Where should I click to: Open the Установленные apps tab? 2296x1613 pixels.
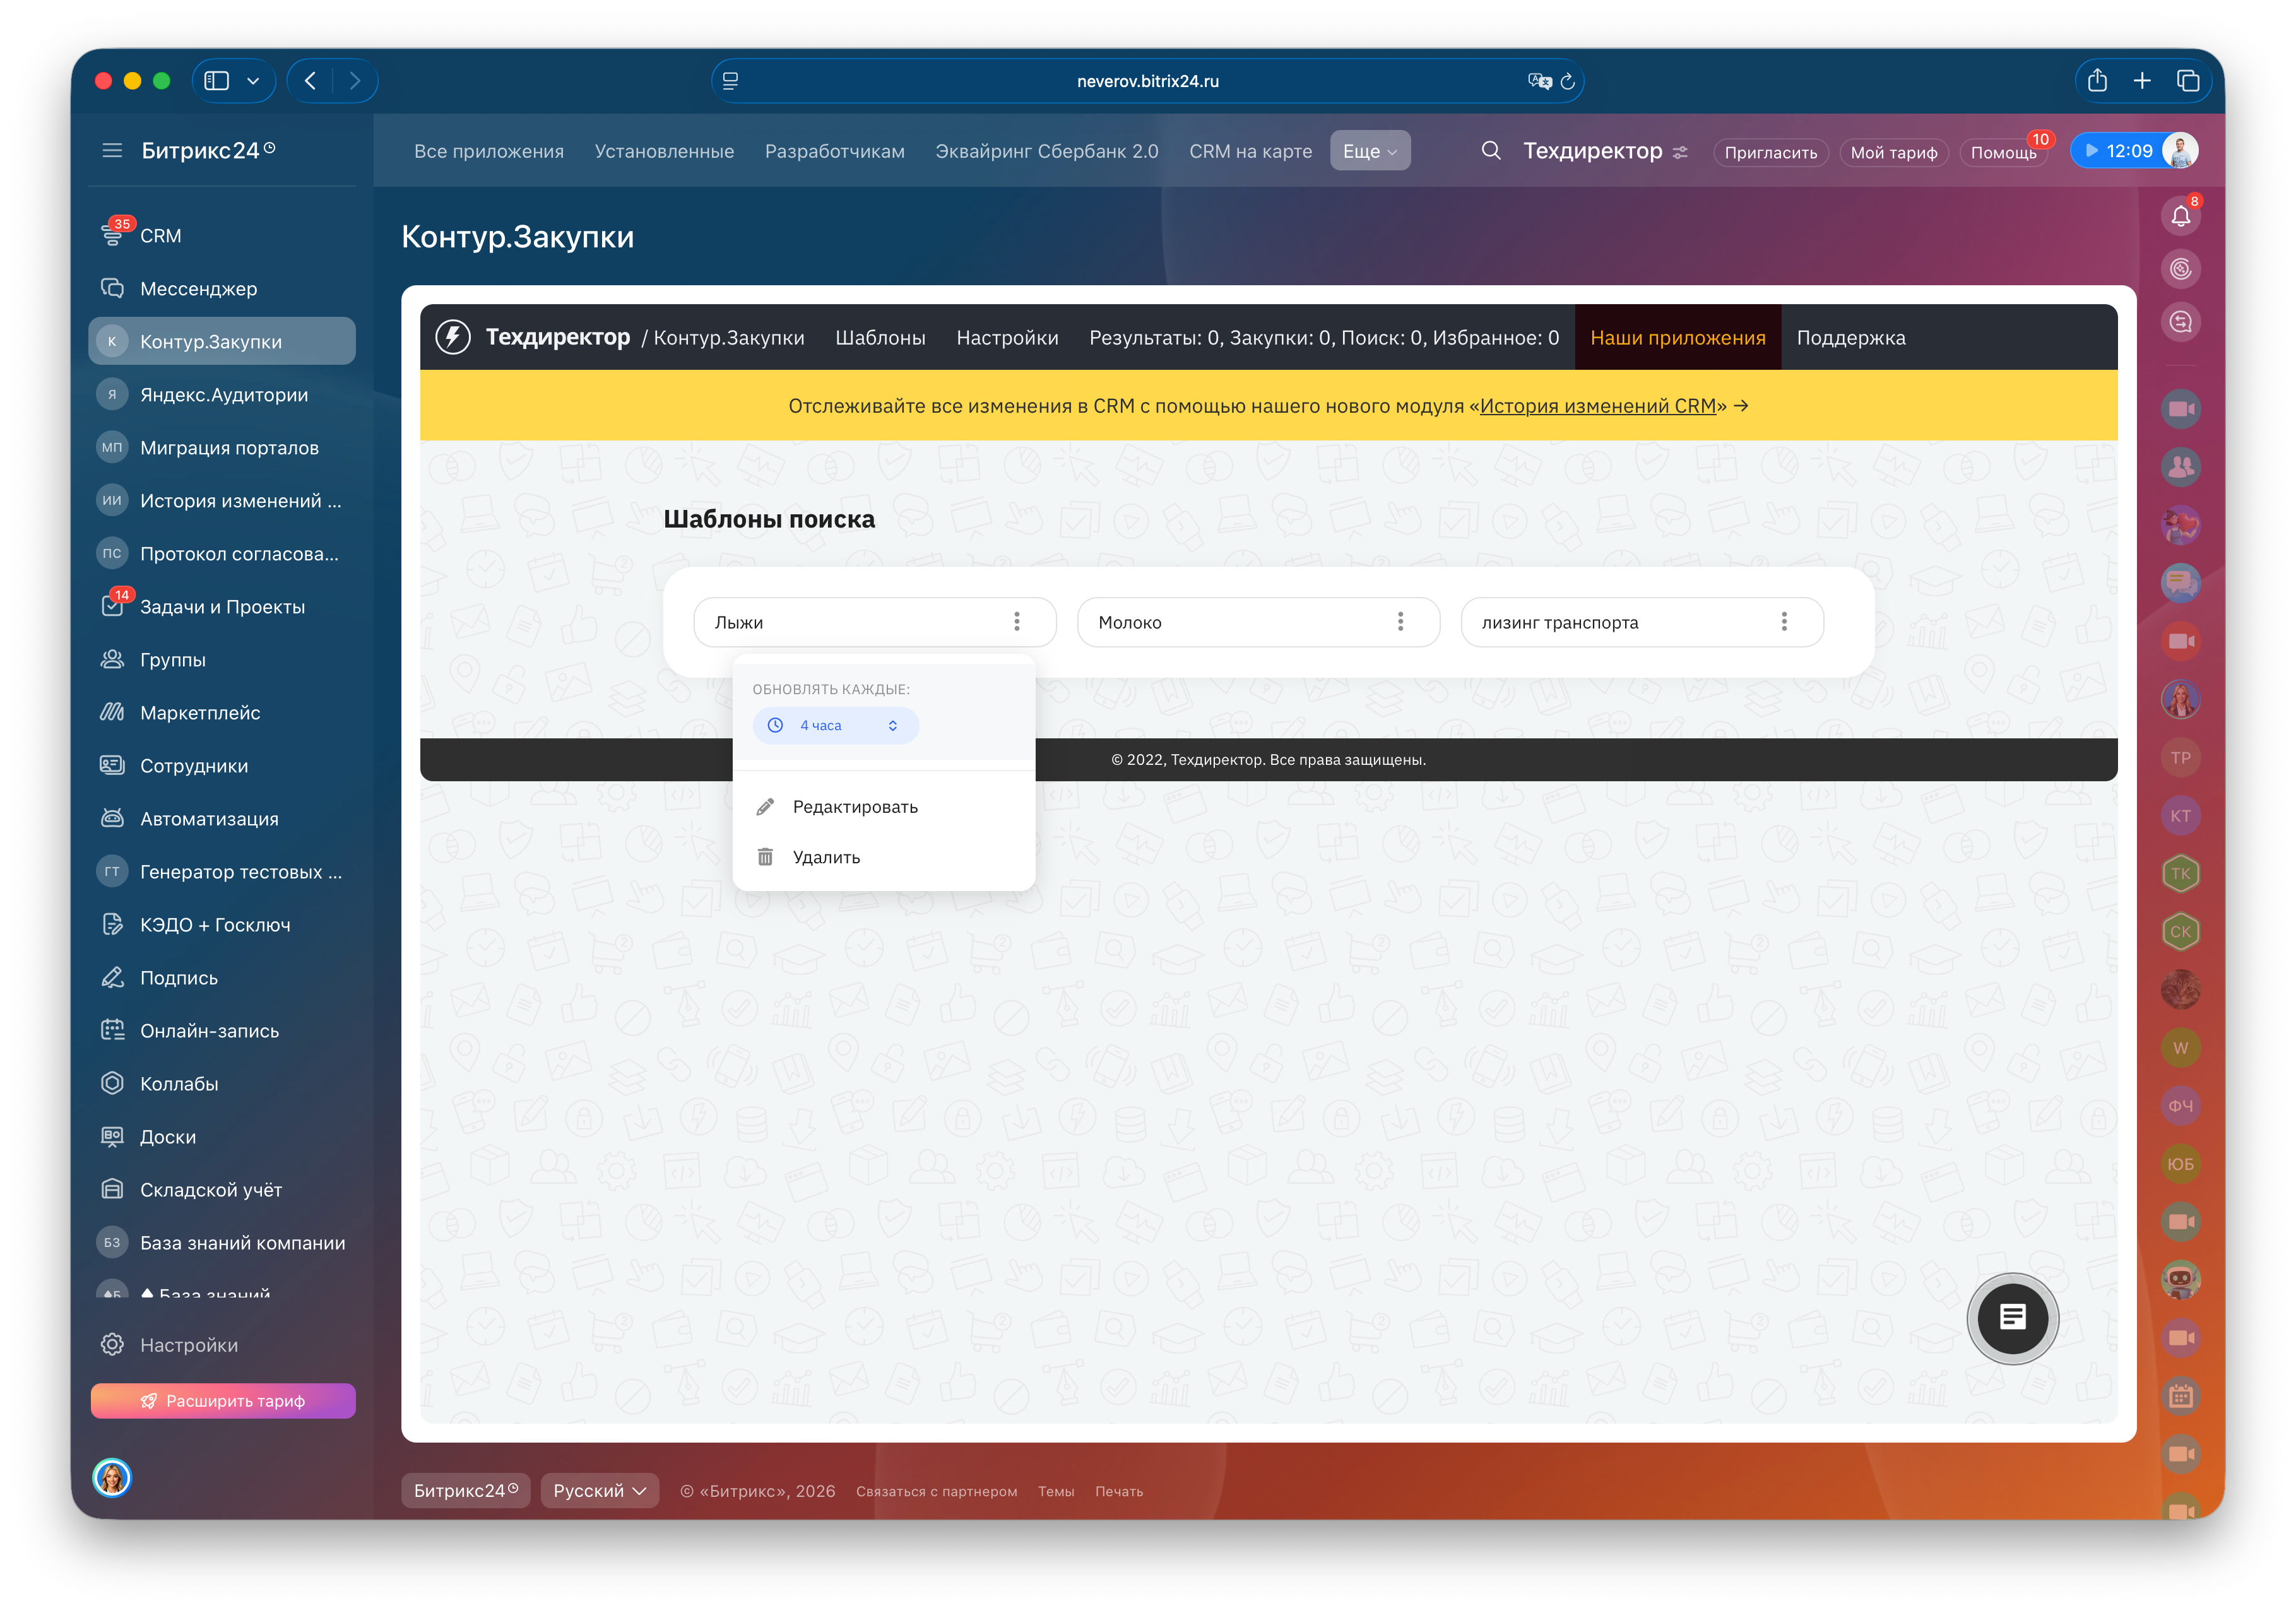click(664, 151)
